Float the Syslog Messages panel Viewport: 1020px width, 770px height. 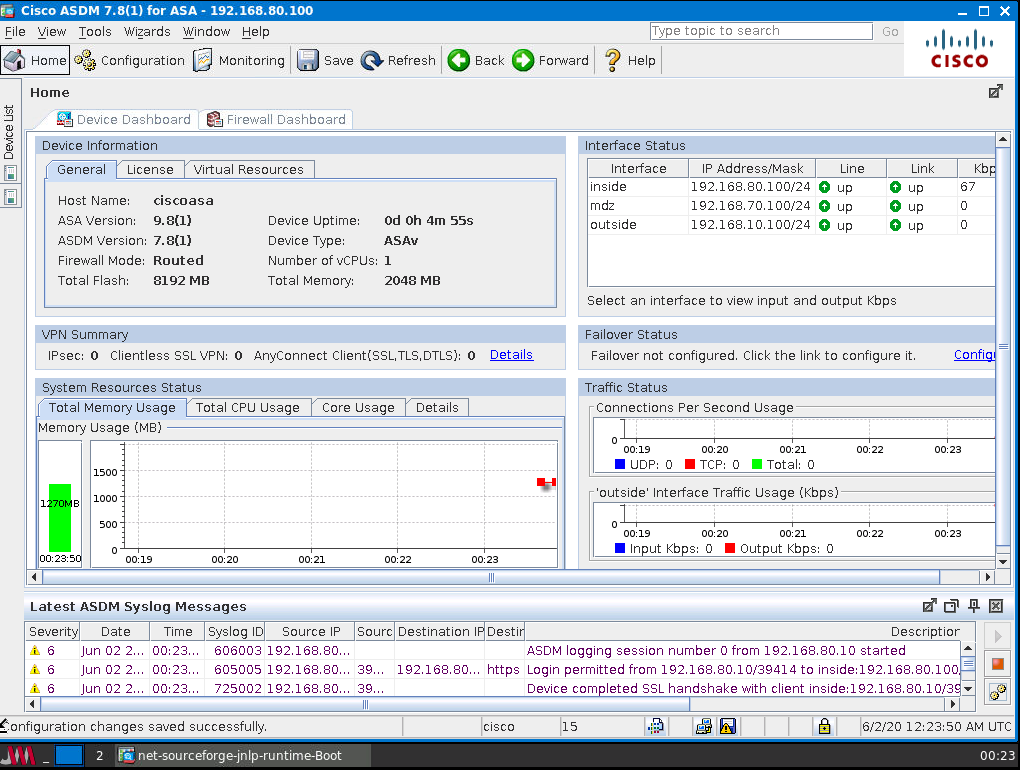[x=930, y=605]
